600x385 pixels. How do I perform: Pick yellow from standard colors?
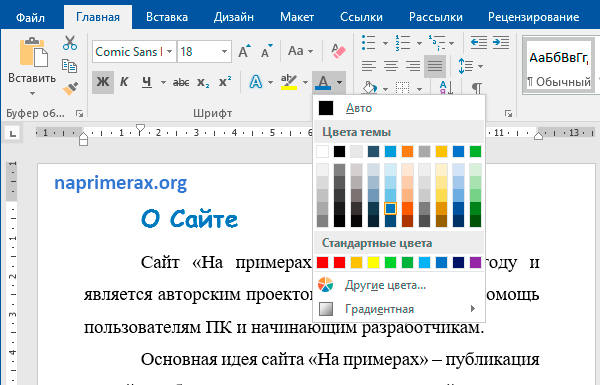[373, 263]
